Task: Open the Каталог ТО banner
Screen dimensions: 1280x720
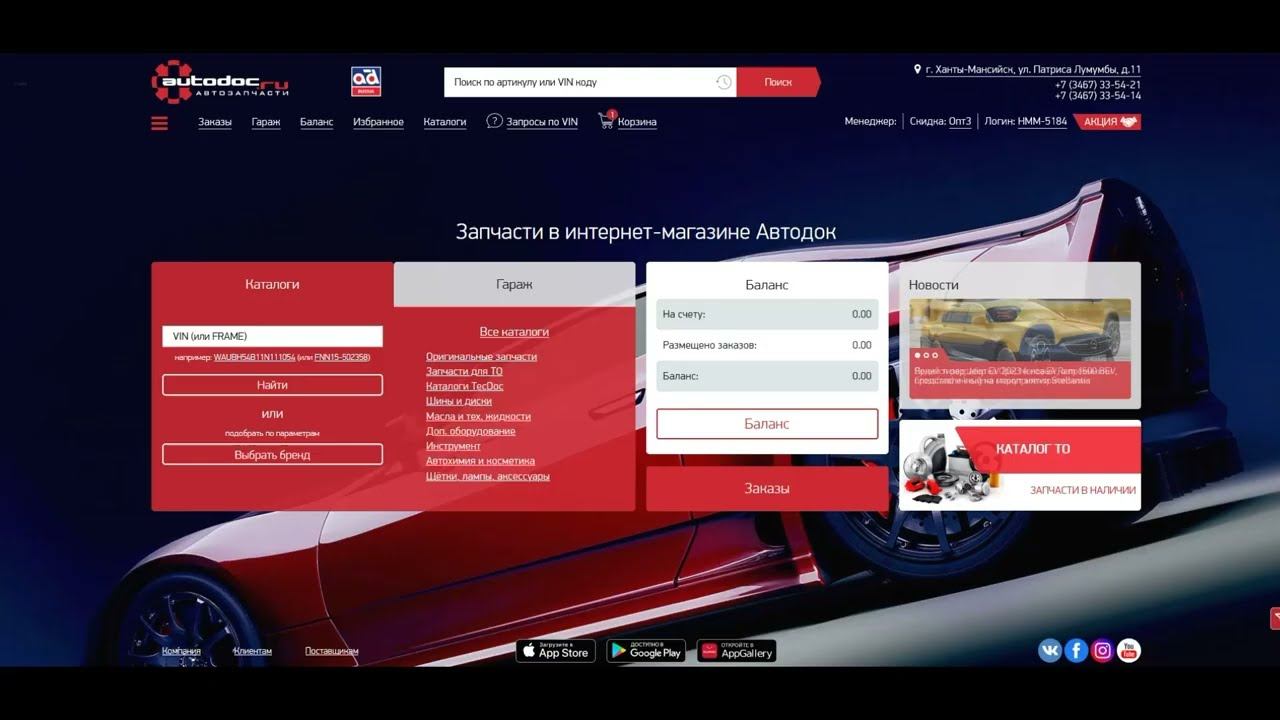Action: [x=1020, y=465]
